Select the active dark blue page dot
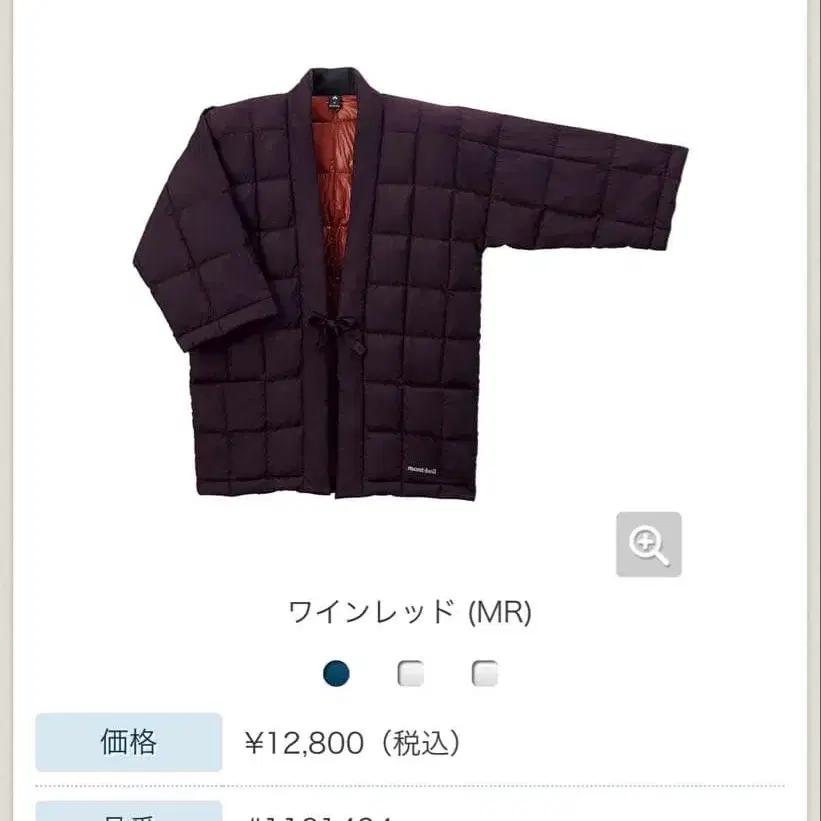The image size is (821, 821). (x=336, y=673)
